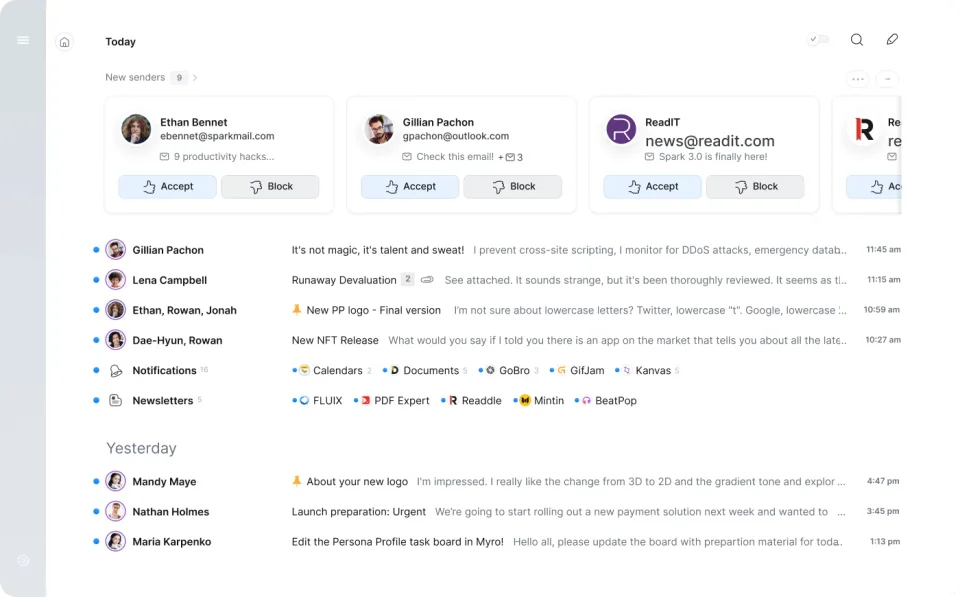
Task: Click Nathan Holmes' avatar in list
Action: coord(115,511)
